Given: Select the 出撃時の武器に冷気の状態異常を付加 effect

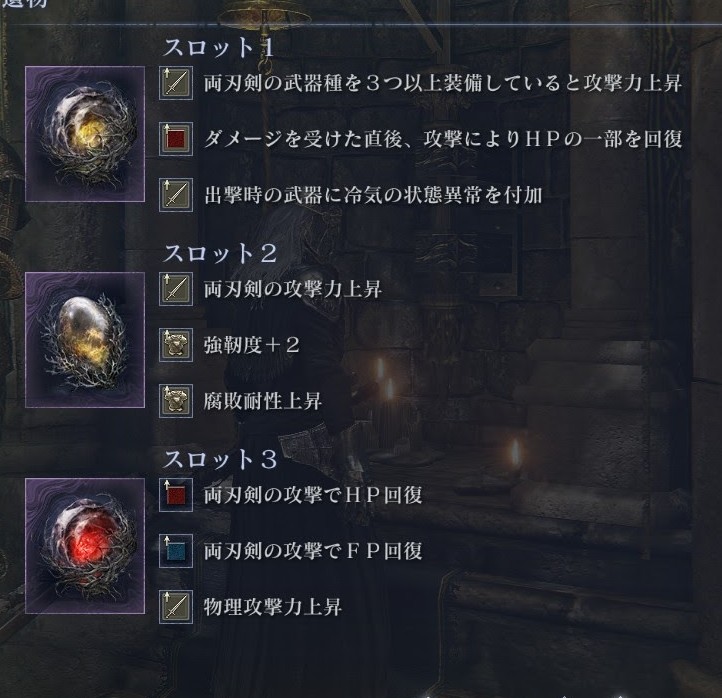Looking at the screenshot, I should pyautogui.click(x=373, y=195).
